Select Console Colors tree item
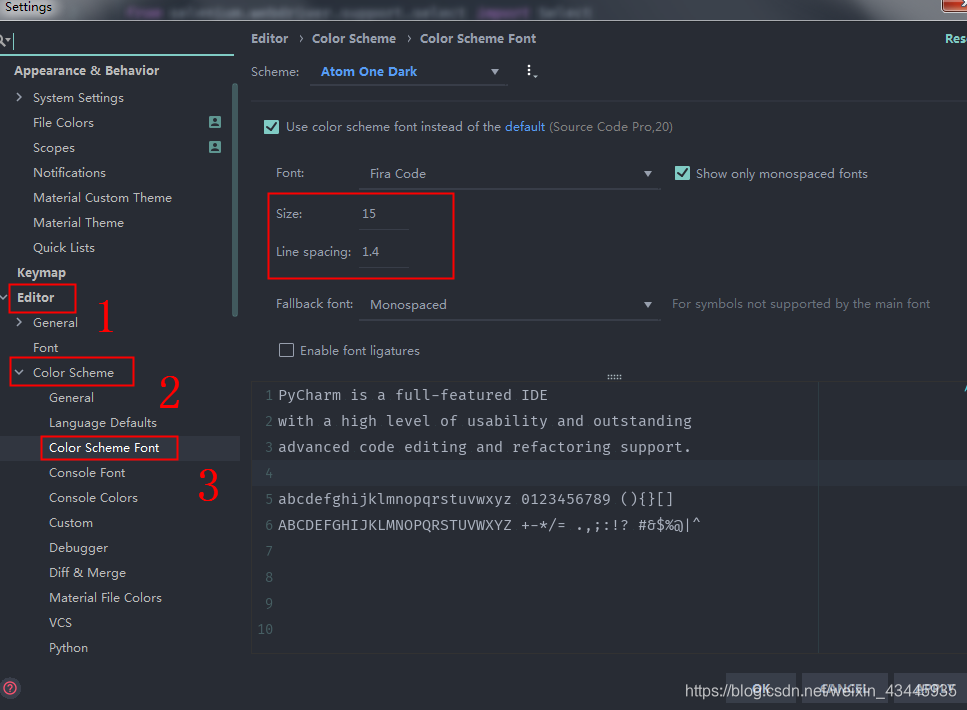The height and width of the screenshot is (710, 967). point(93,498)
